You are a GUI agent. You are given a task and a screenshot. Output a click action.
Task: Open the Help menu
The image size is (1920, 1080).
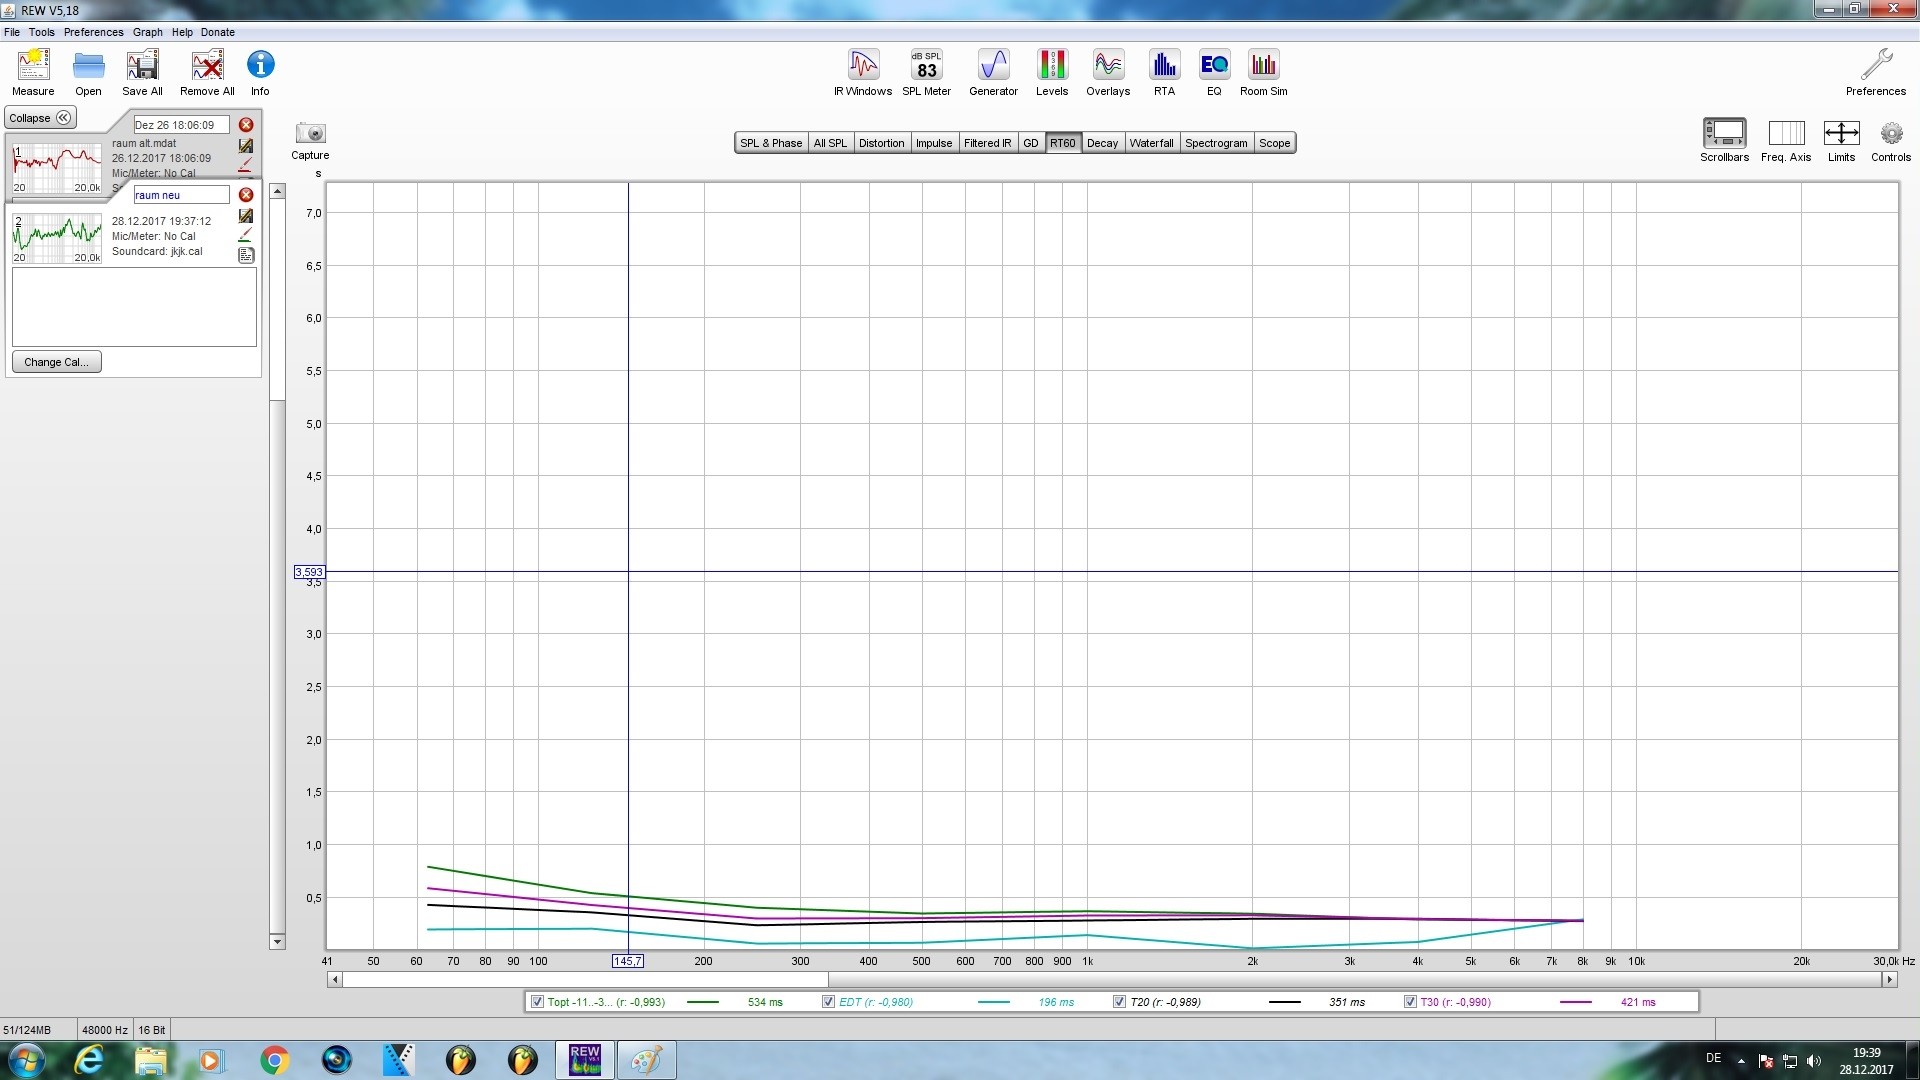[182, 32]
